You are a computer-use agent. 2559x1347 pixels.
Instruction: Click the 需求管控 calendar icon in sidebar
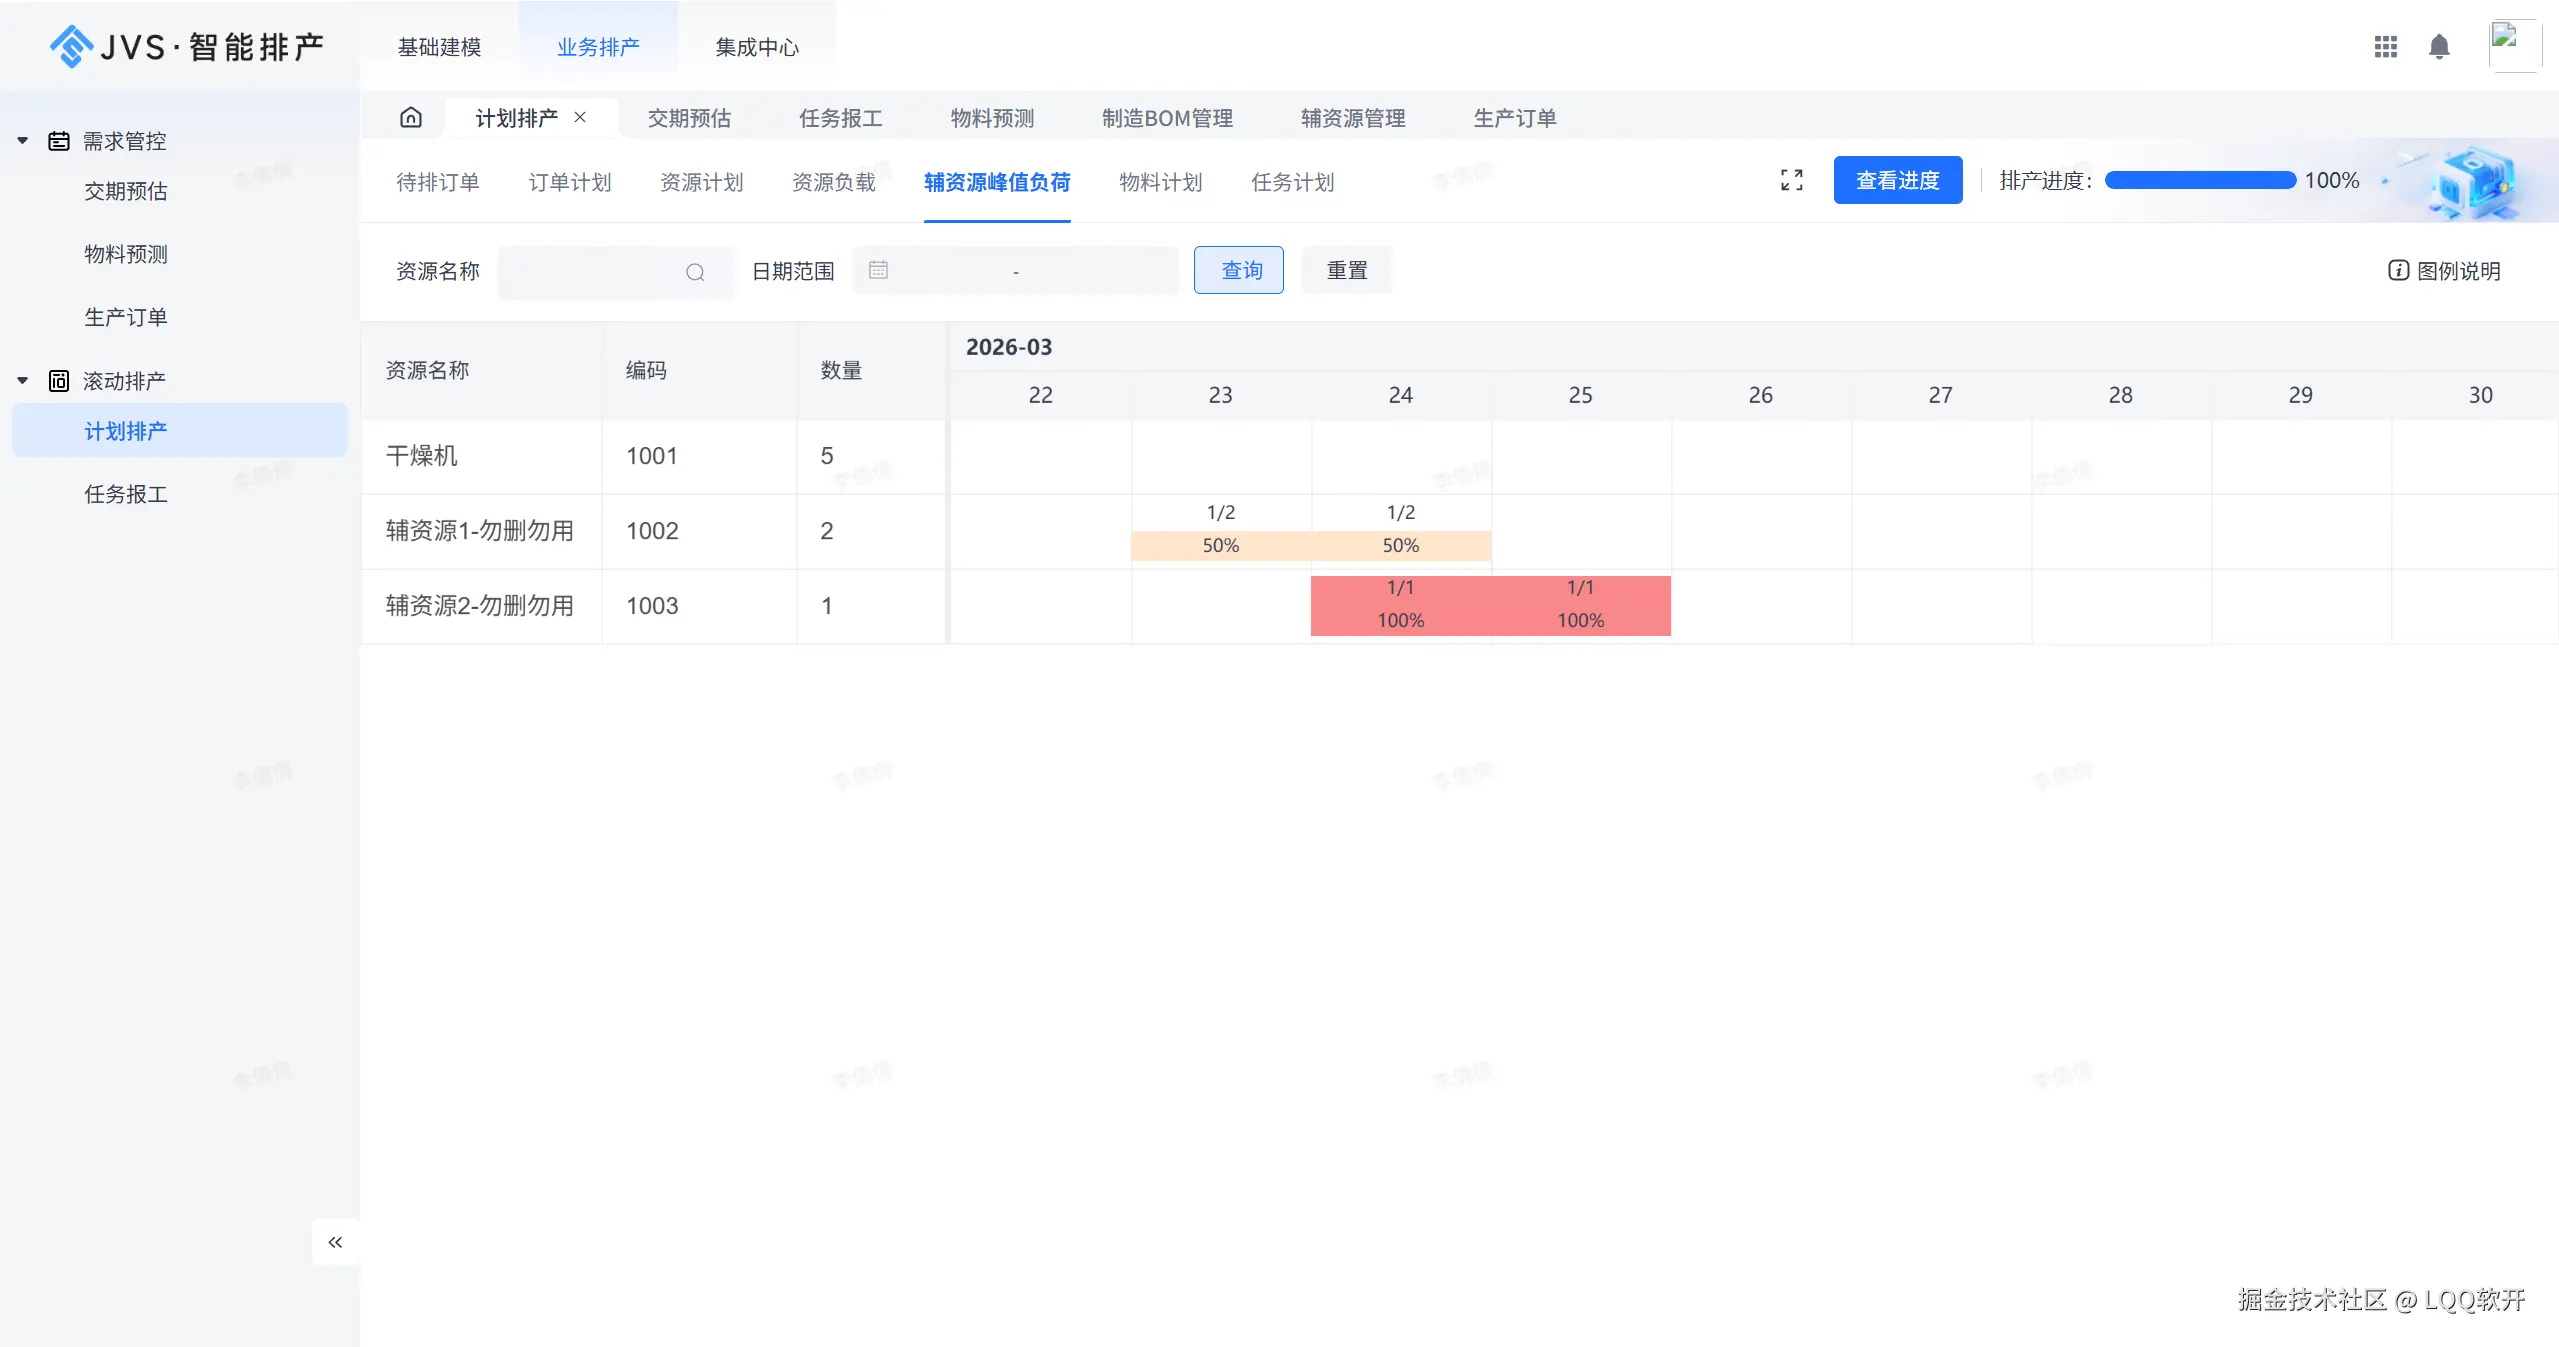[x=58, y=140]
